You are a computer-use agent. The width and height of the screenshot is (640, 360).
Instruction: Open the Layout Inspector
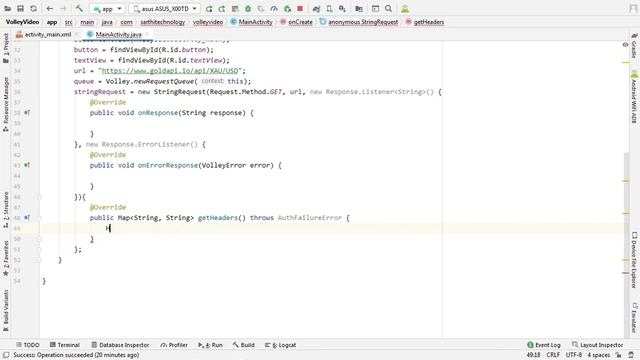(598, 345)
